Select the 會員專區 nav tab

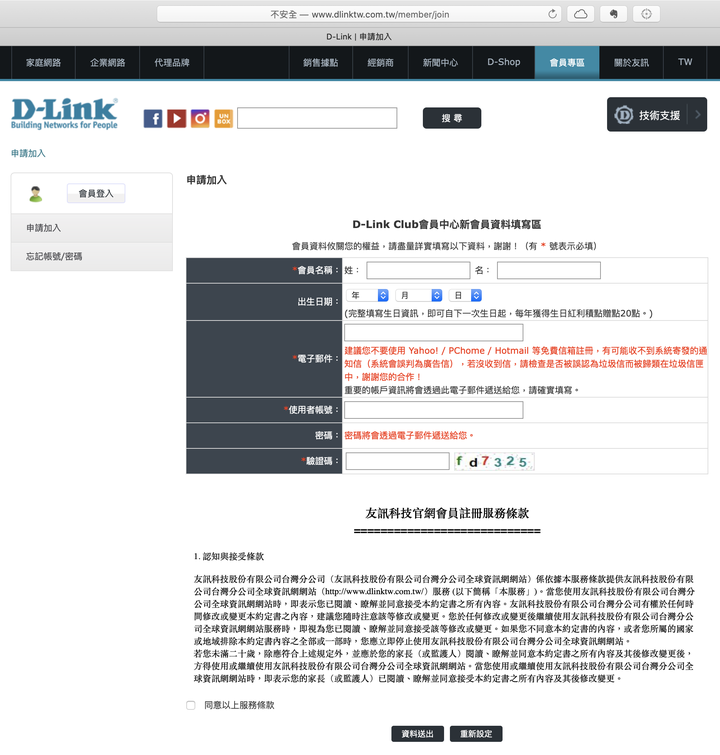click(567, 63)
